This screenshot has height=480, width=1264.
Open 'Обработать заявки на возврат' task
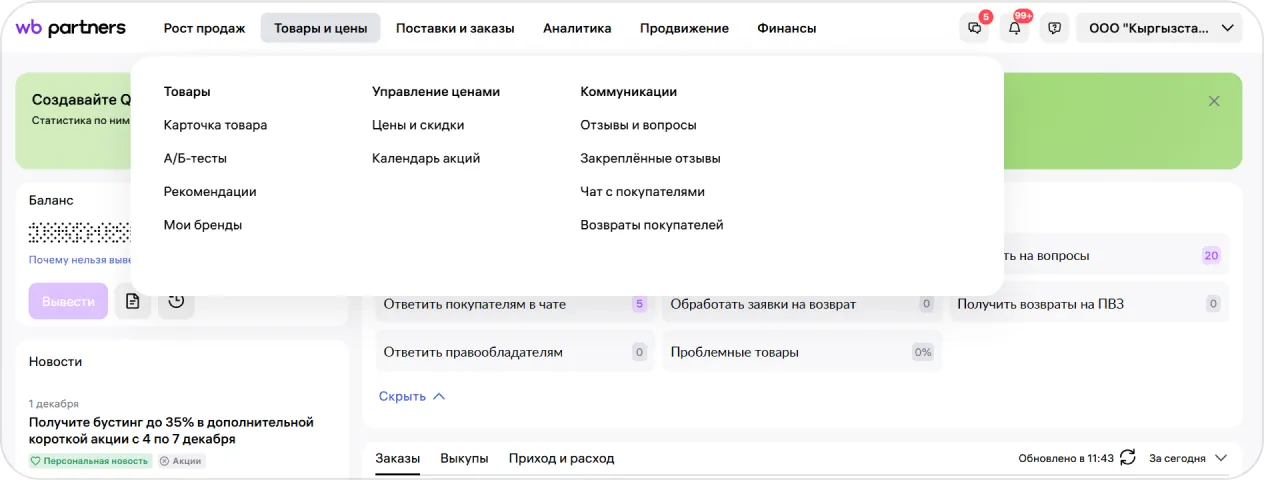[x=763, y=304]
